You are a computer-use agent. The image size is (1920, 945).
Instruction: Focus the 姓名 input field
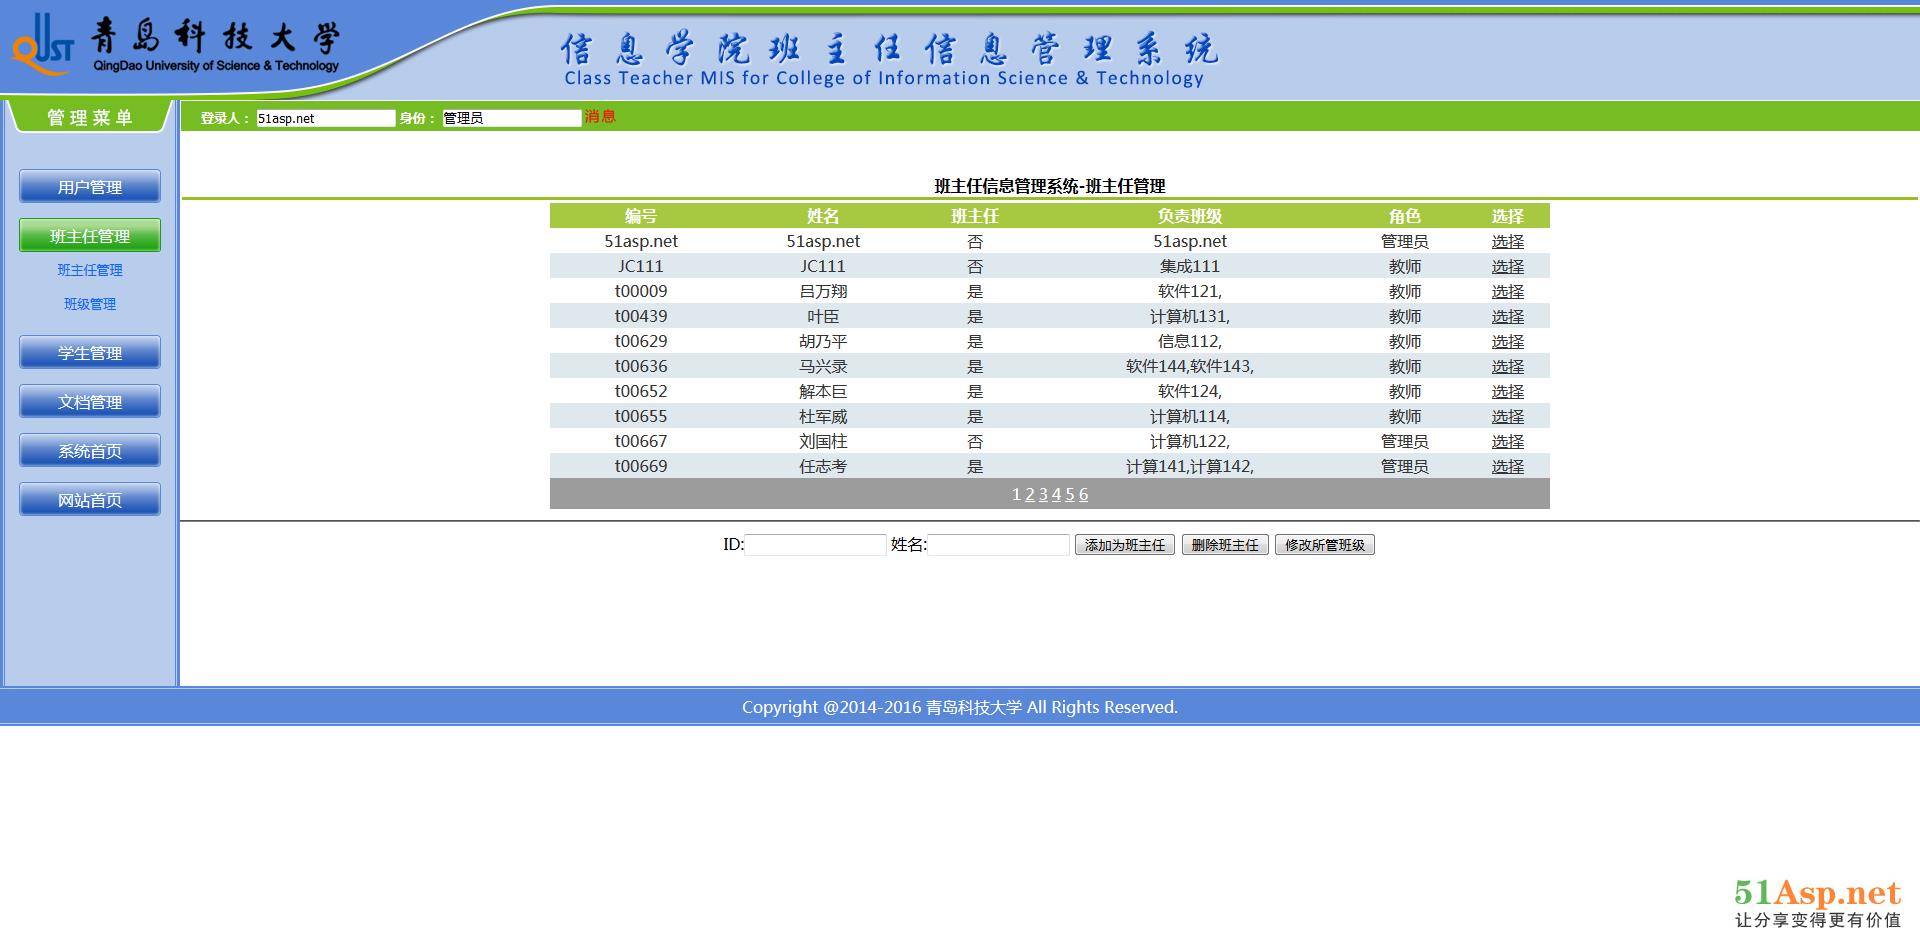pyautogui.click(x=999, y=545)
